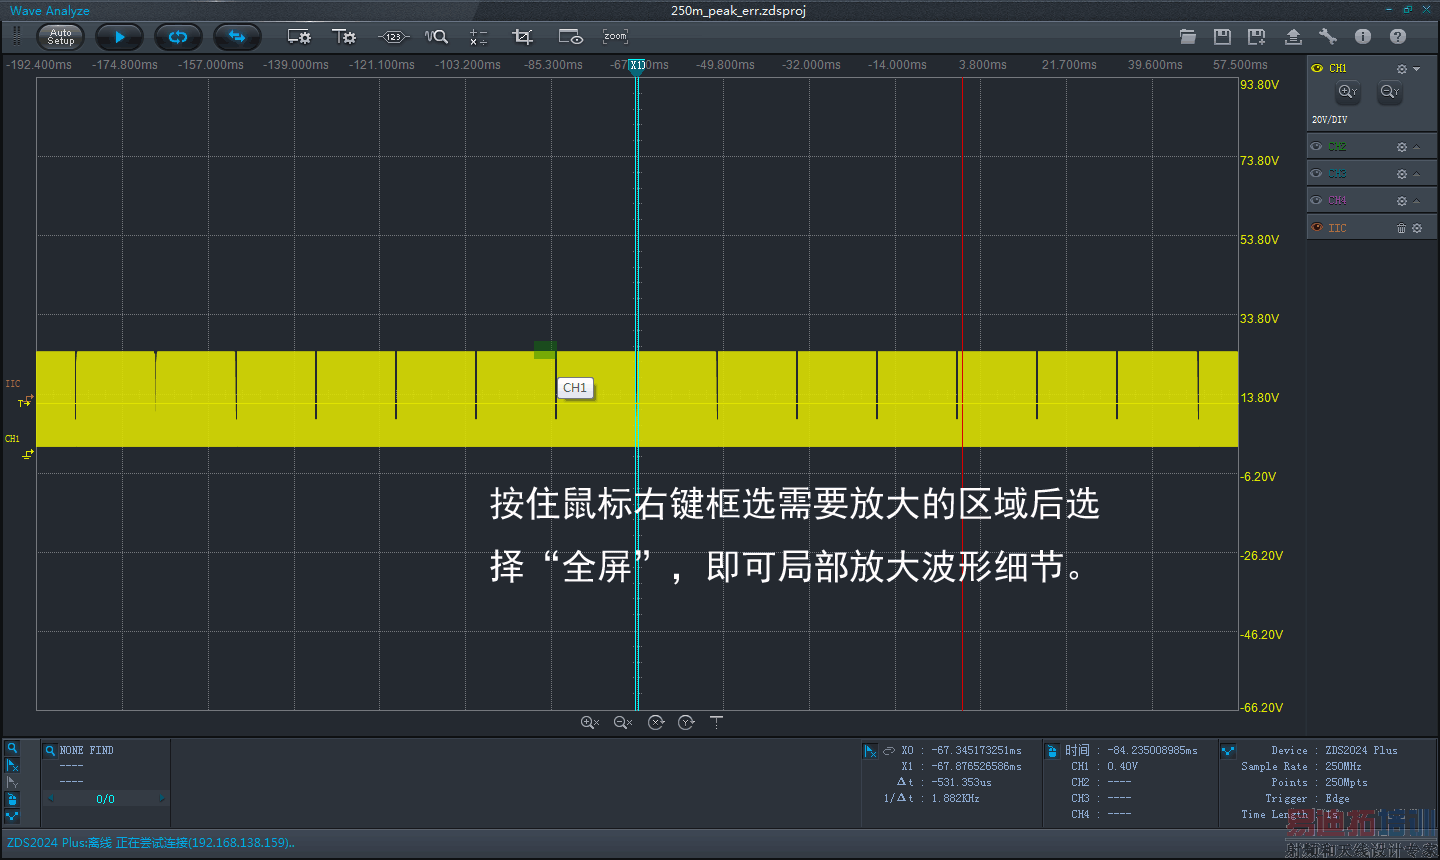Viewport: 1440px width, 860px height.
Task: Zoom in CH1 vertical scale
Action: [x=1347, y=92]
